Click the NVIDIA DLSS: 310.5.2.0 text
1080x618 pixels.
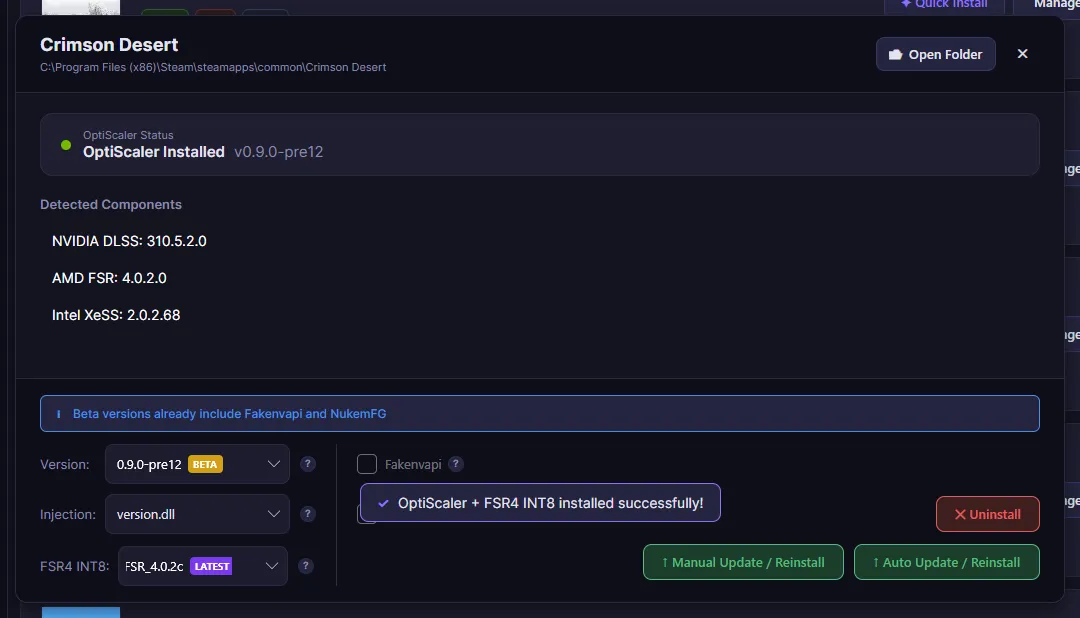129,241
